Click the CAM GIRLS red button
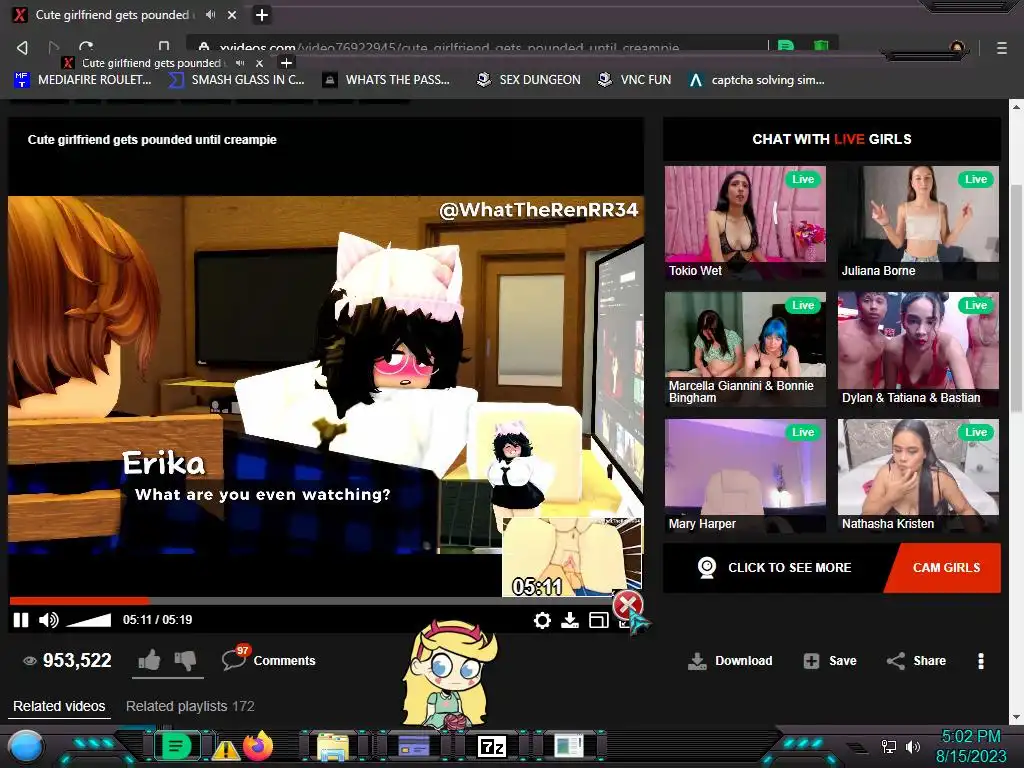This screenshot has height=768, width=1024. pyautogui.click(x=946, y=568)
